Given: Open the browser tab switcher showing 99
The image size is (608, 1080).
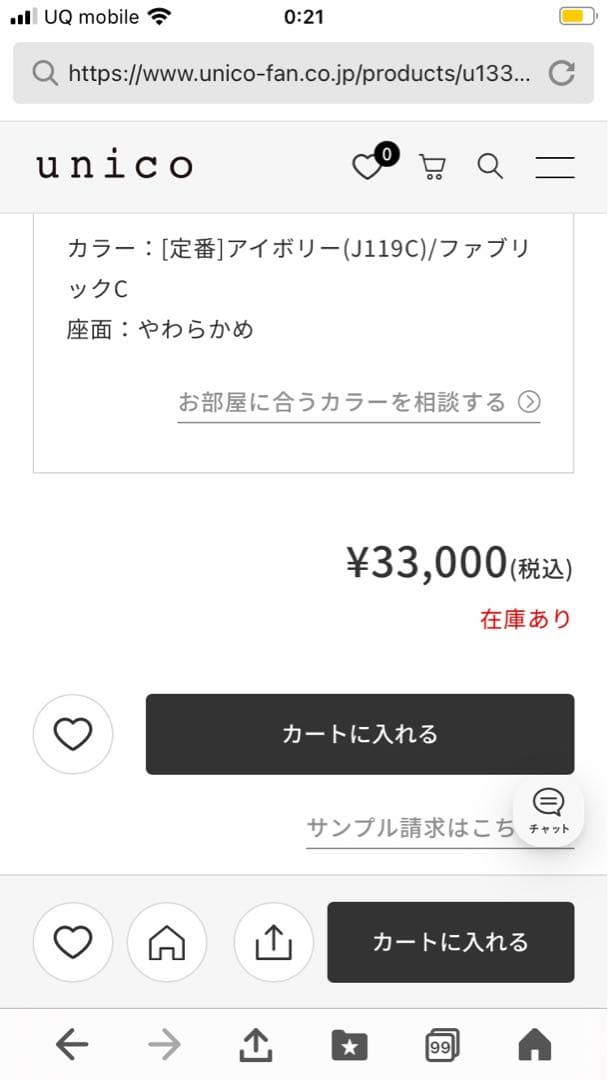Looking at the screenshot, I should click(x=441, y=1044).
